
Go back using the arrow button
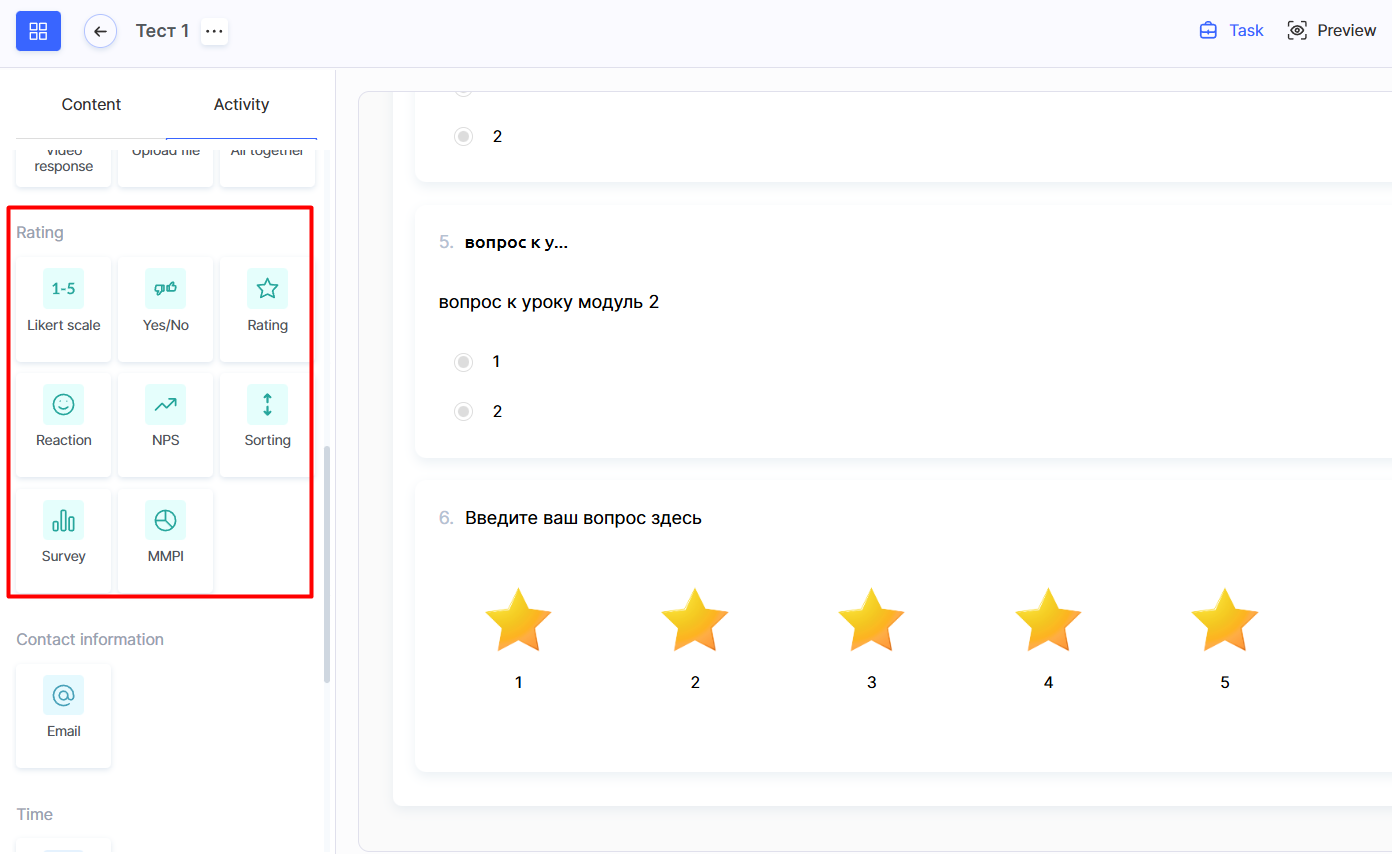click(100, 31)
